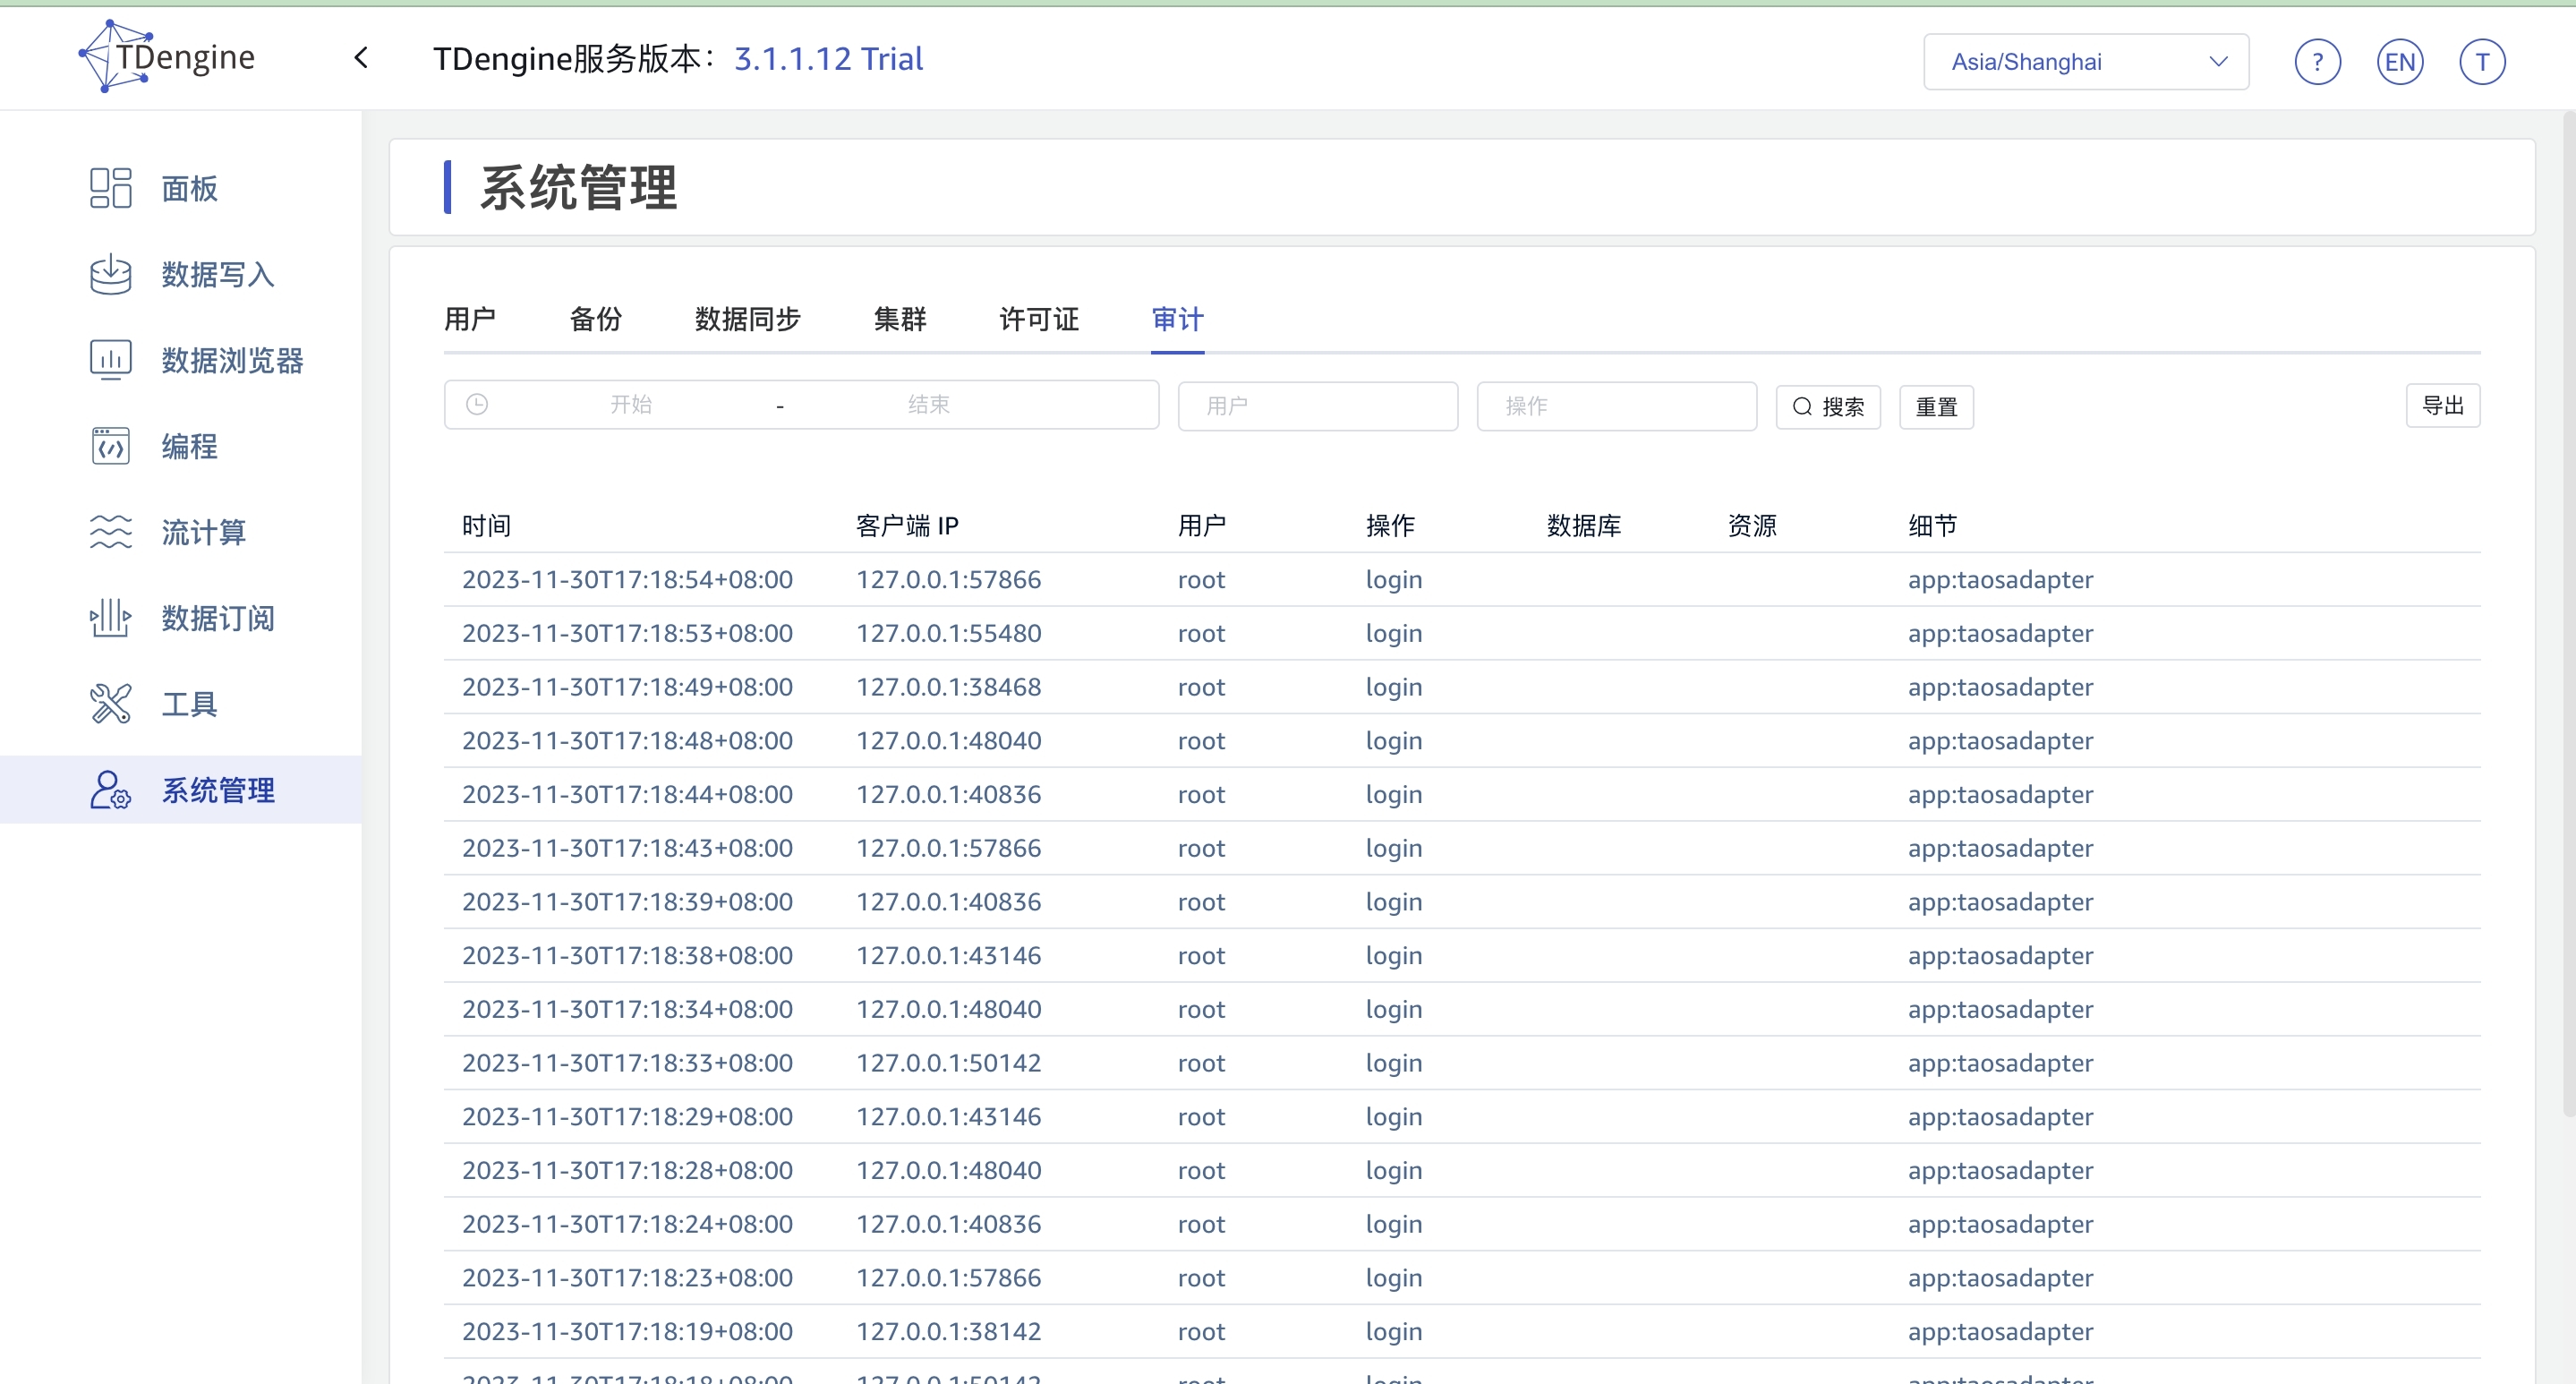Open the start-end date range picker
The image size is (2576, 1384).
click(x=800, y=405)
